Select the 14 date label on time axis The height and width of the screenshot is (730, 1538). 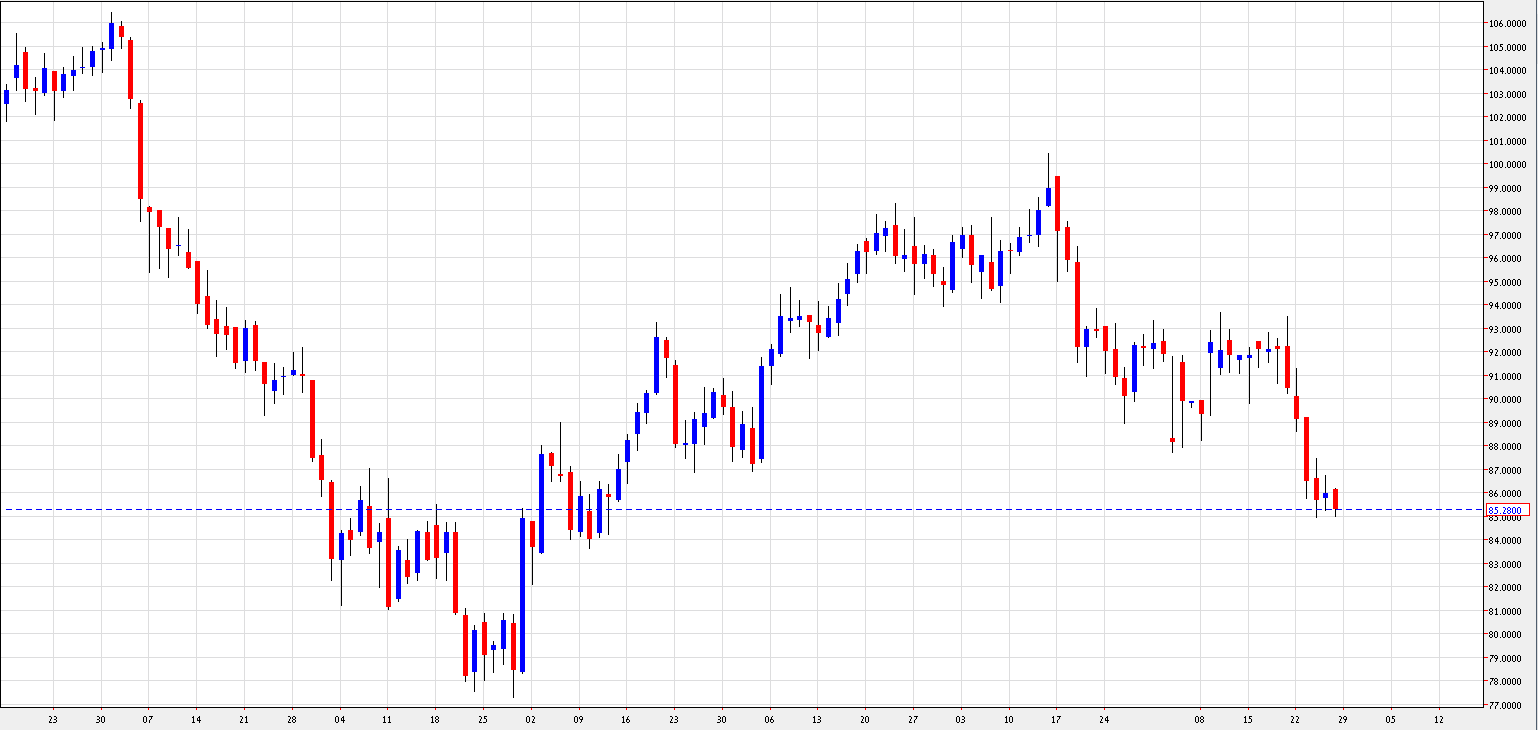pos(196,719)
